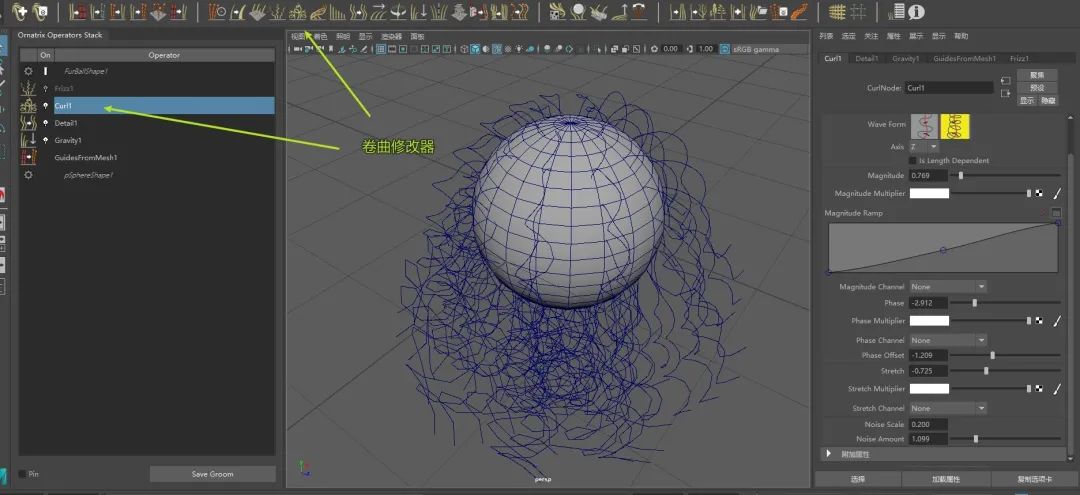Toggle the light bulb for Gravity1 operator

click(x=45, y=140)
